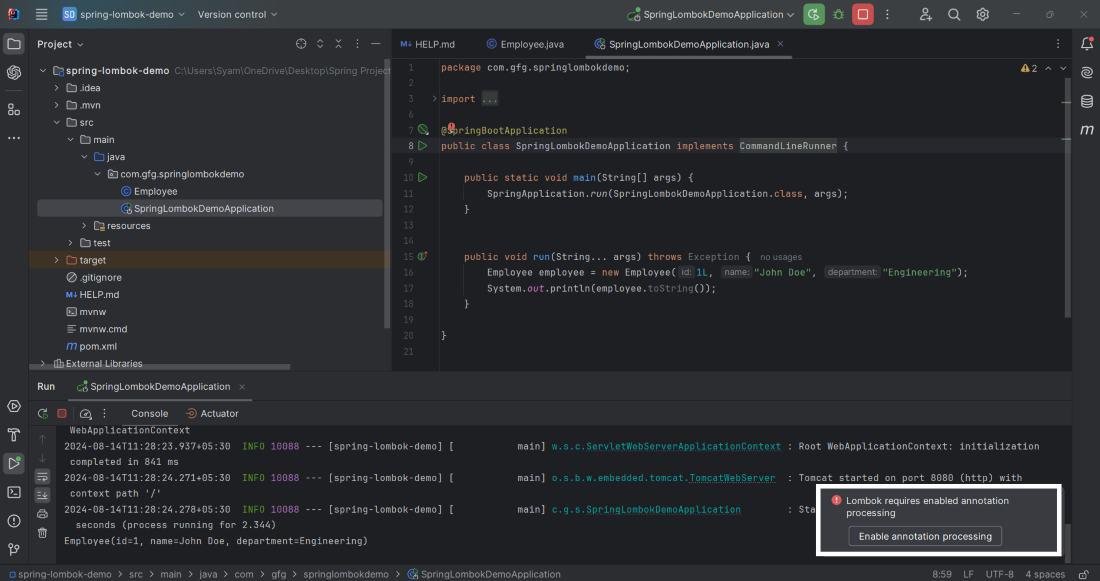Stop the running application with the red button
The height and width of the screenshot is (581, 1100).
[x=862, y=15]
